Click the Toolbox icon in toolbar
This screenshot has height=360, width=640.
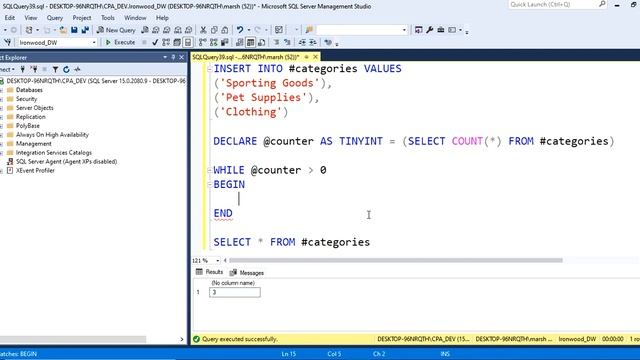[441, 30]
